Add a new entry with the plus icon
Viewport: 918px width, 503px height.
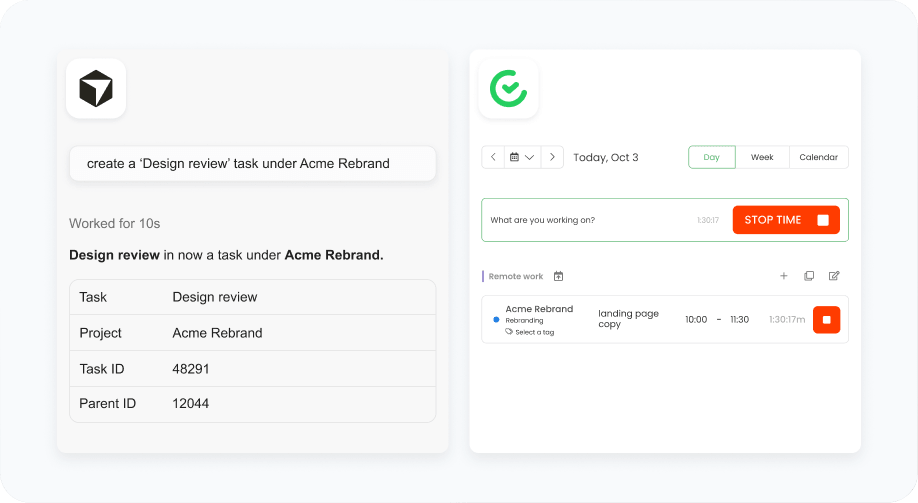[x=783, y=276]
